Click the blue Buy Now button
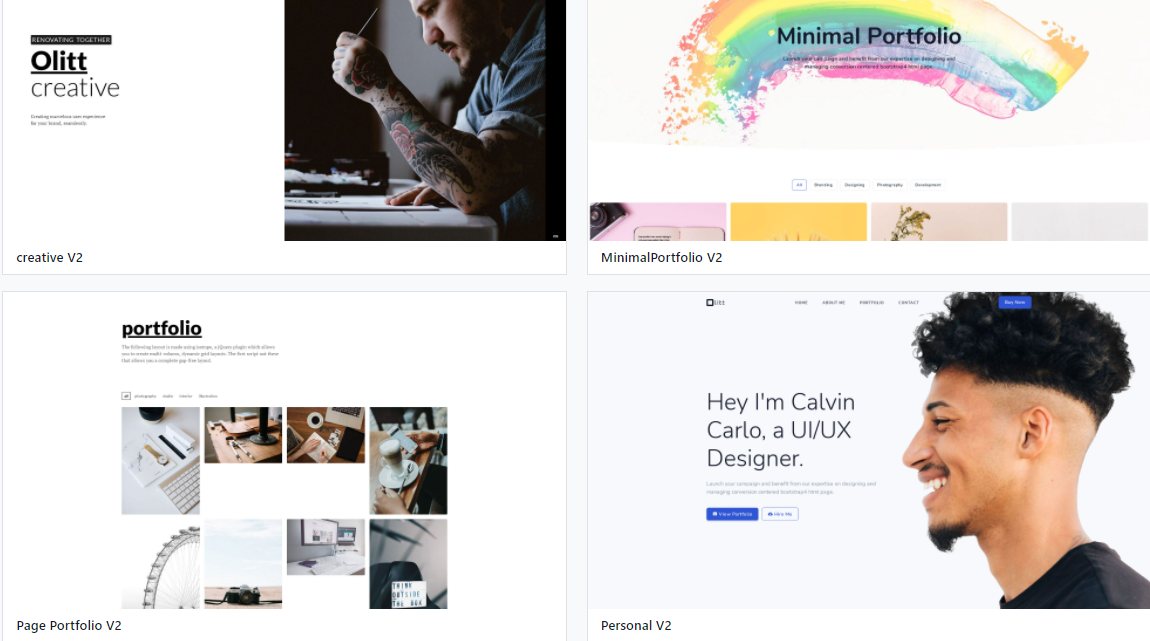Viewport: 1150px width, 641px height. pyautogui.click(x=1014, y=302)
